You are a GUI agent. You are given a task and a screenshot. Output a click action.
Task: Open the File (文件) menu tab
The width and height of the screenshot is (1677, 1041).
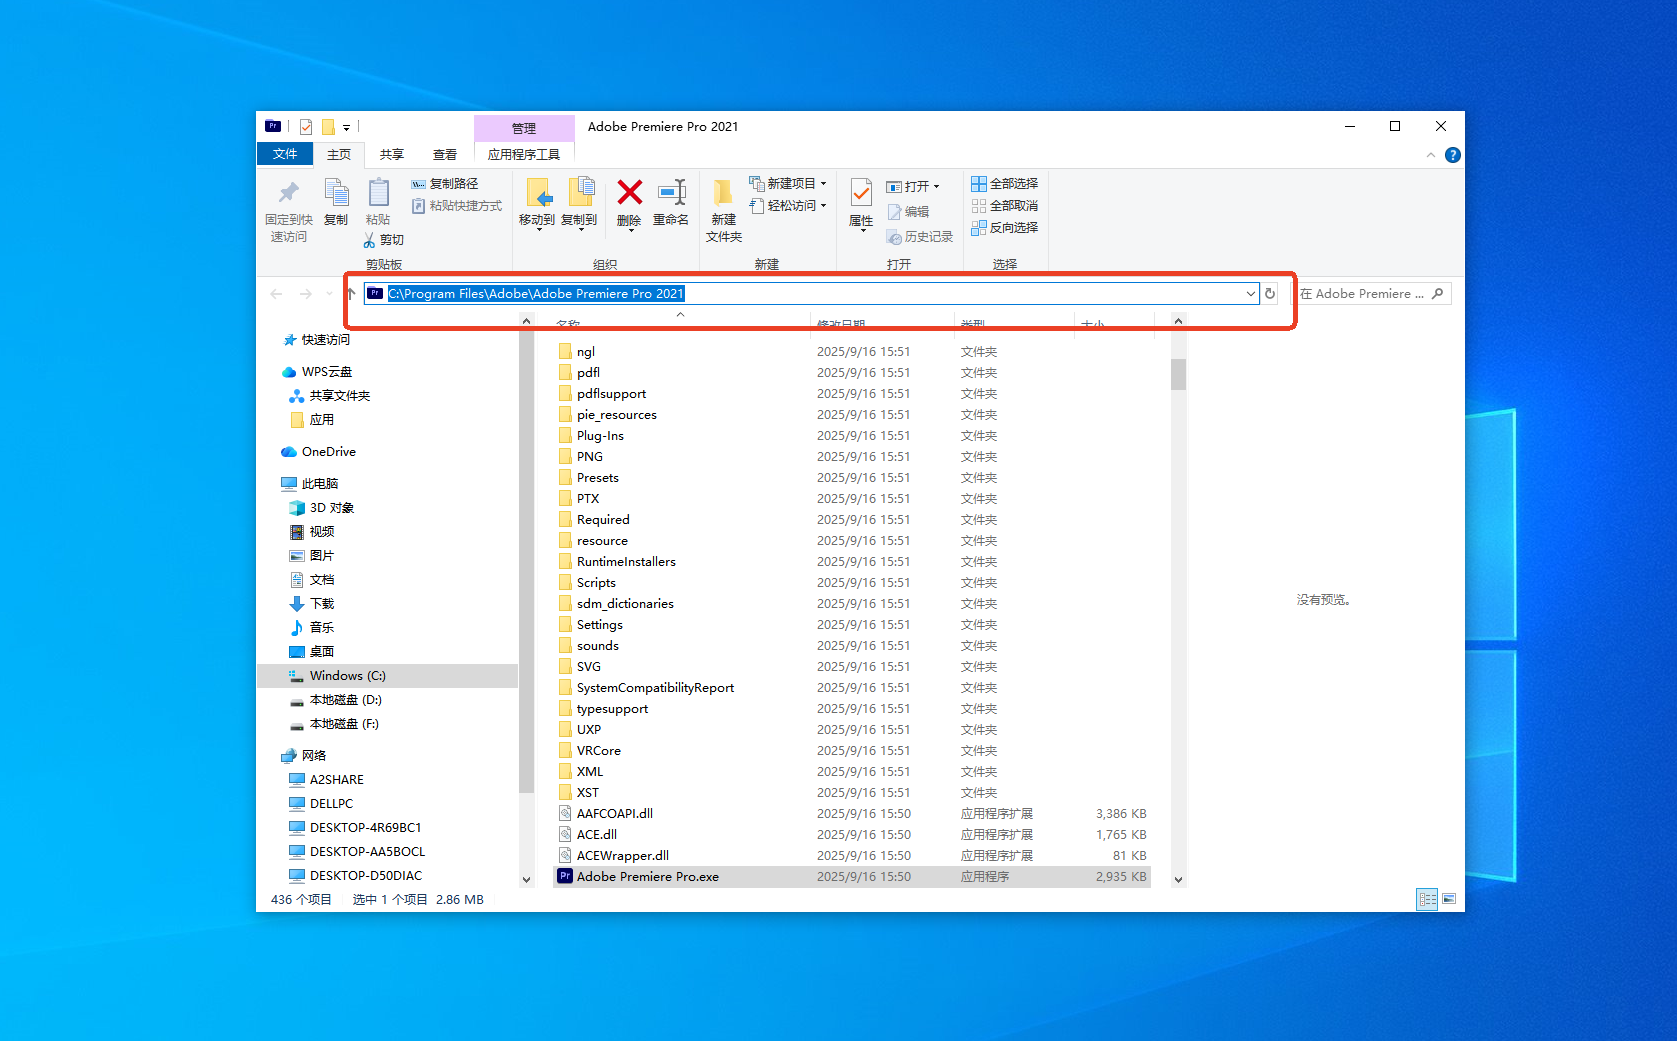[285, 154]
